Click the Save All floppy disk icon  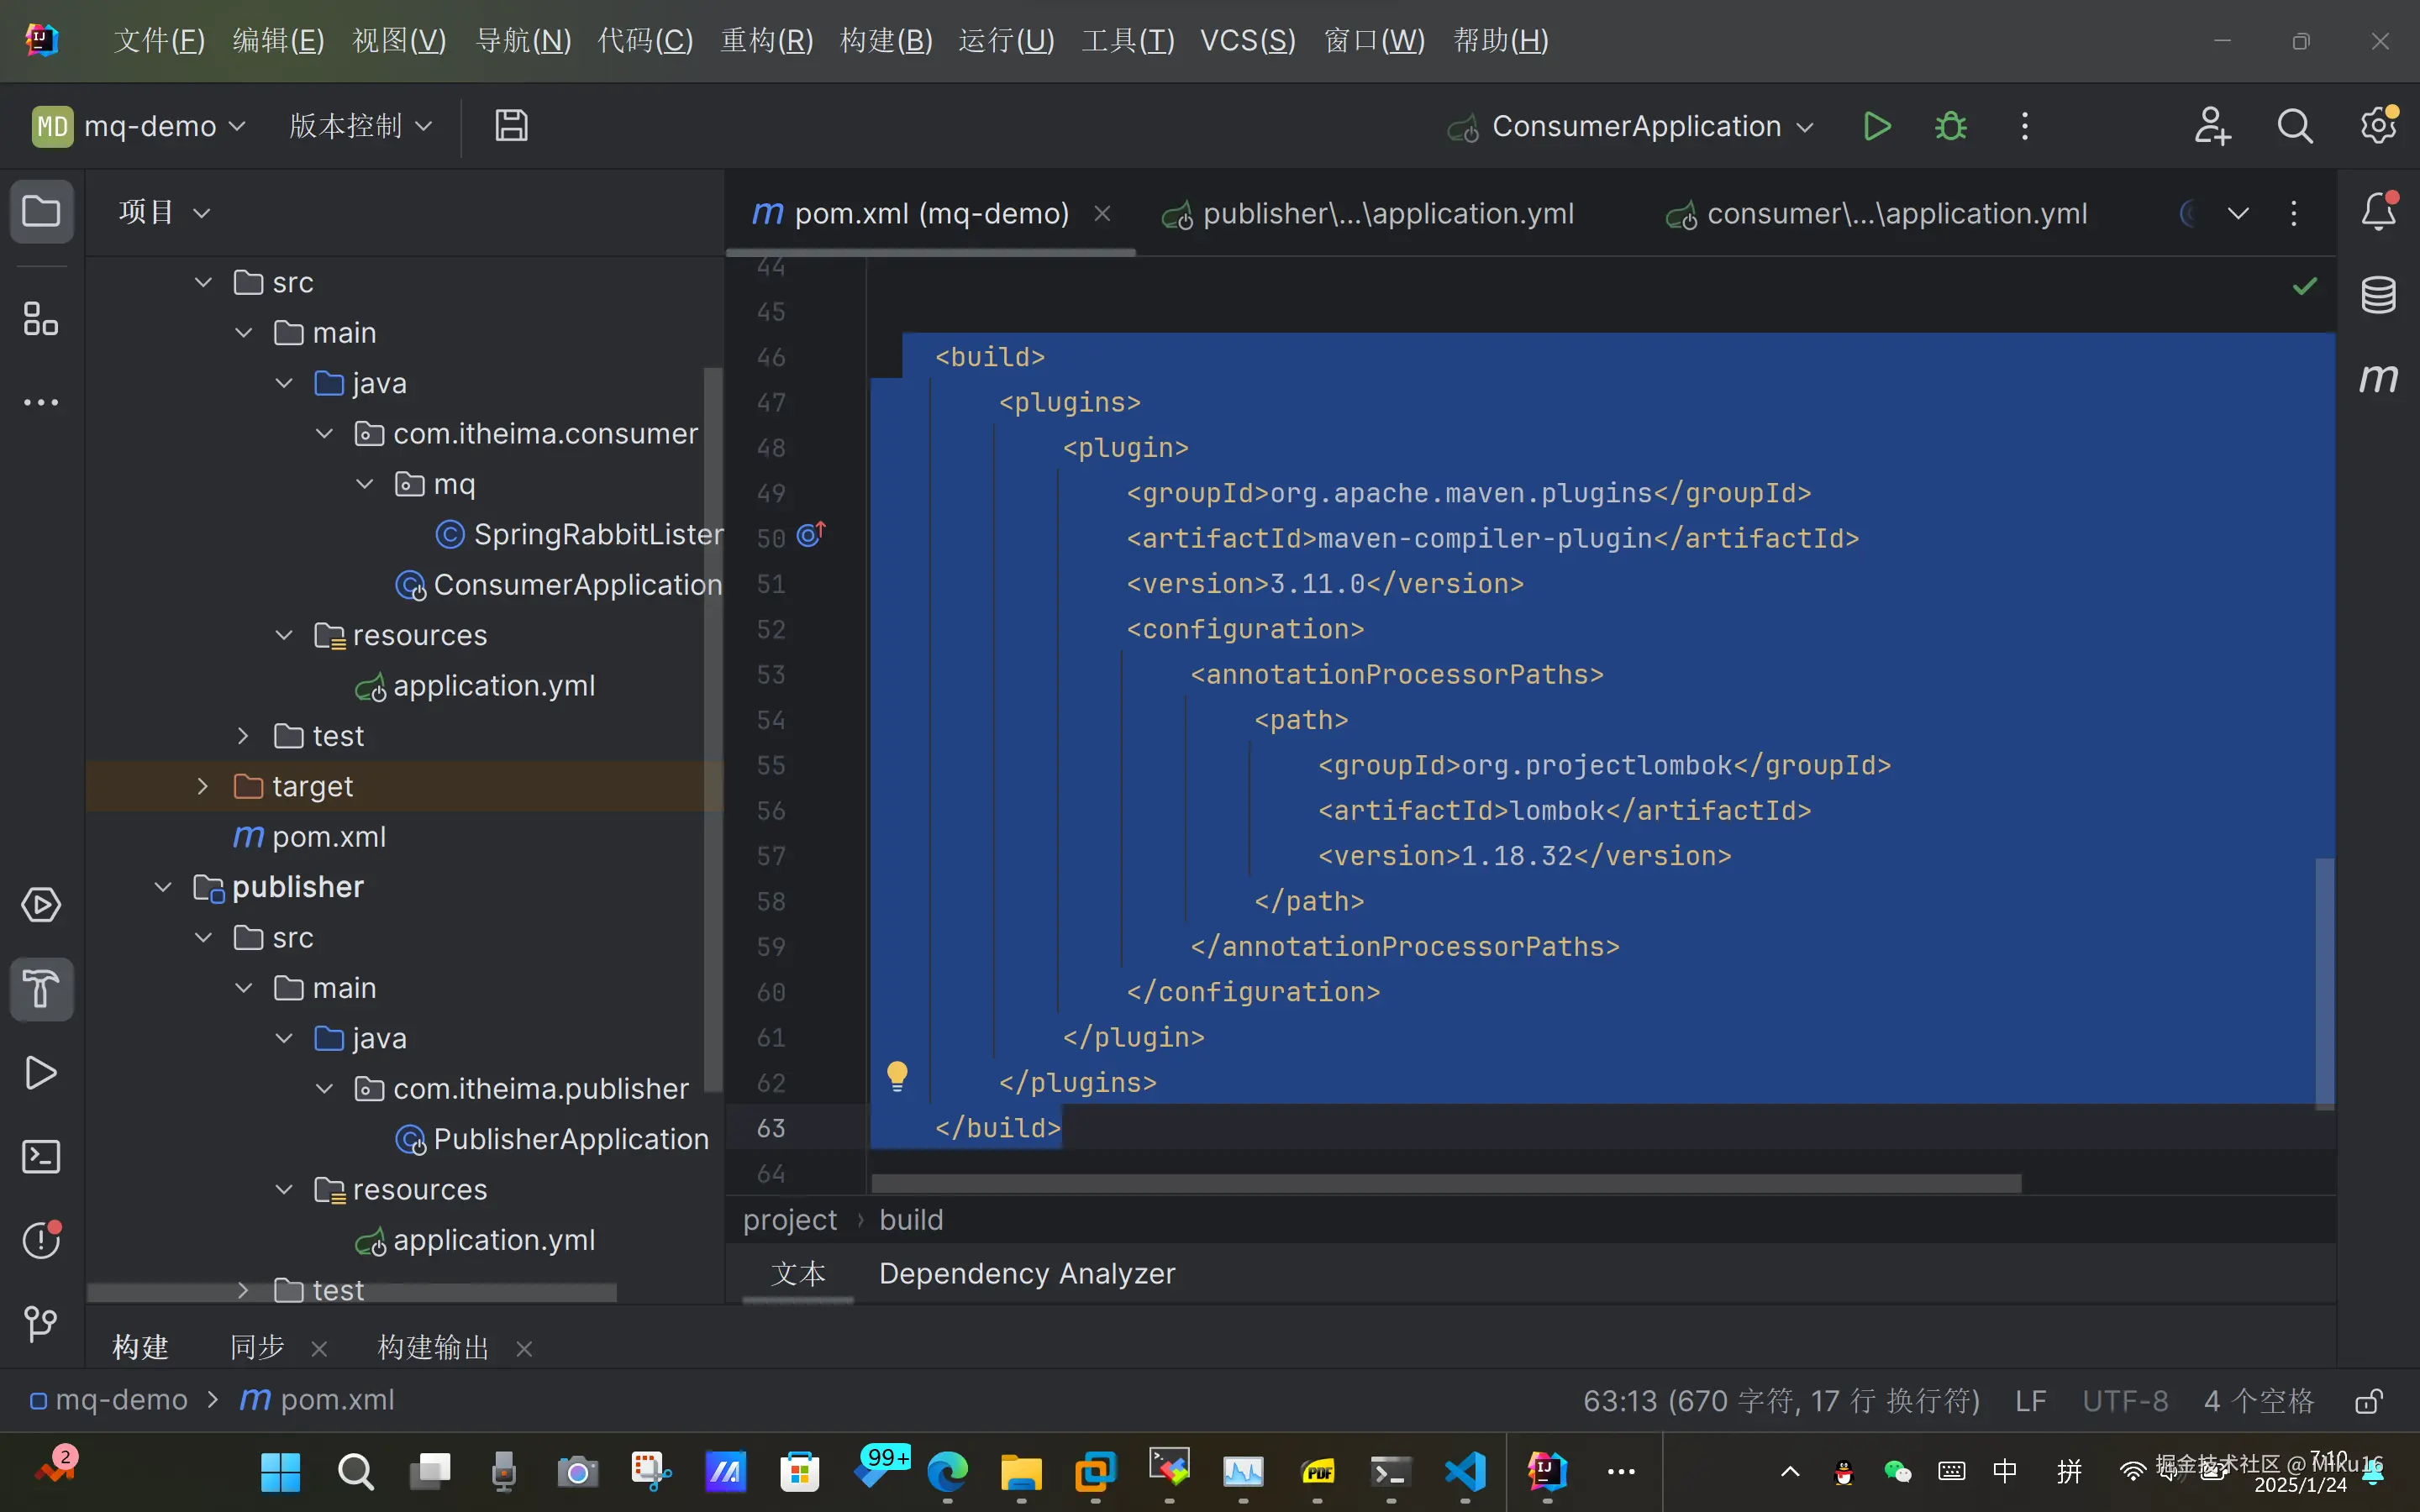point(511,126)
